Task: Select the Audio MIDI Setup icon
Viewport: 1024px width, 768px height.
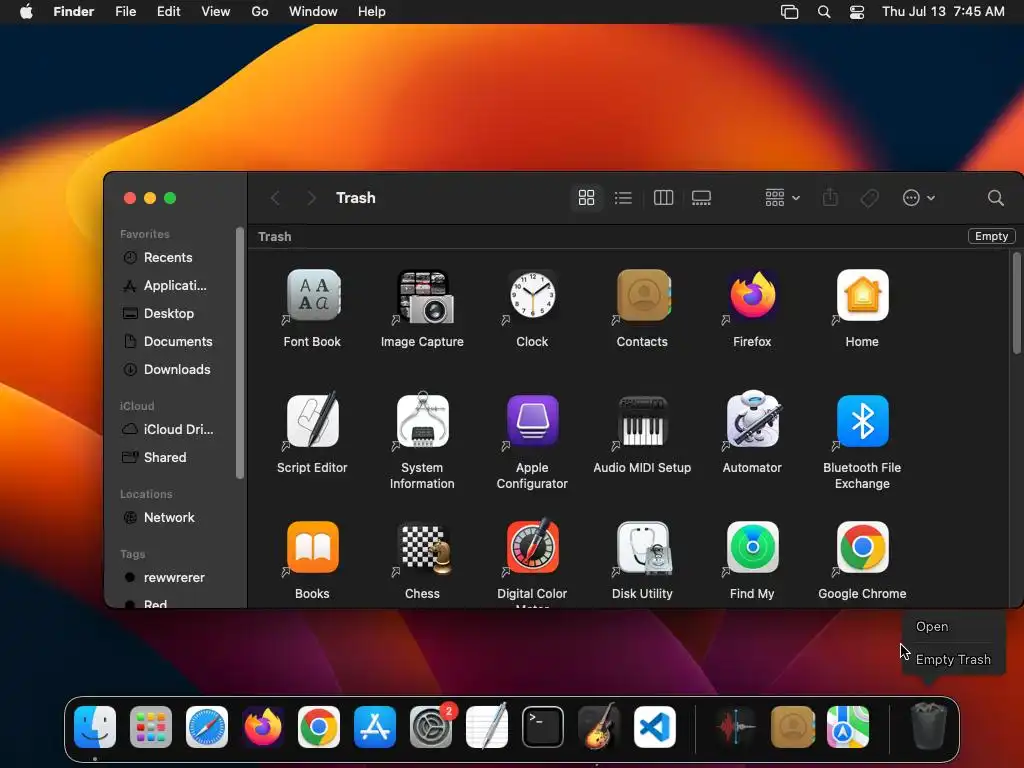Action: 643,421
